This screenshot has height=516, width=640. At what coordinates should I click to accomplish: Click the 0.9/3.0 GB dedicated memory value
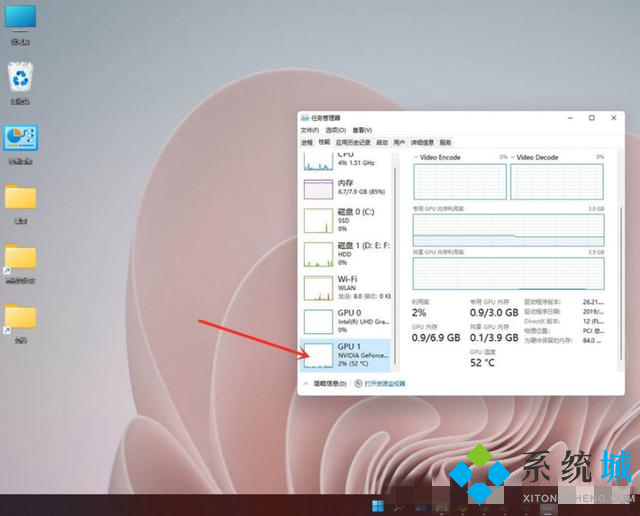(494, 313)
